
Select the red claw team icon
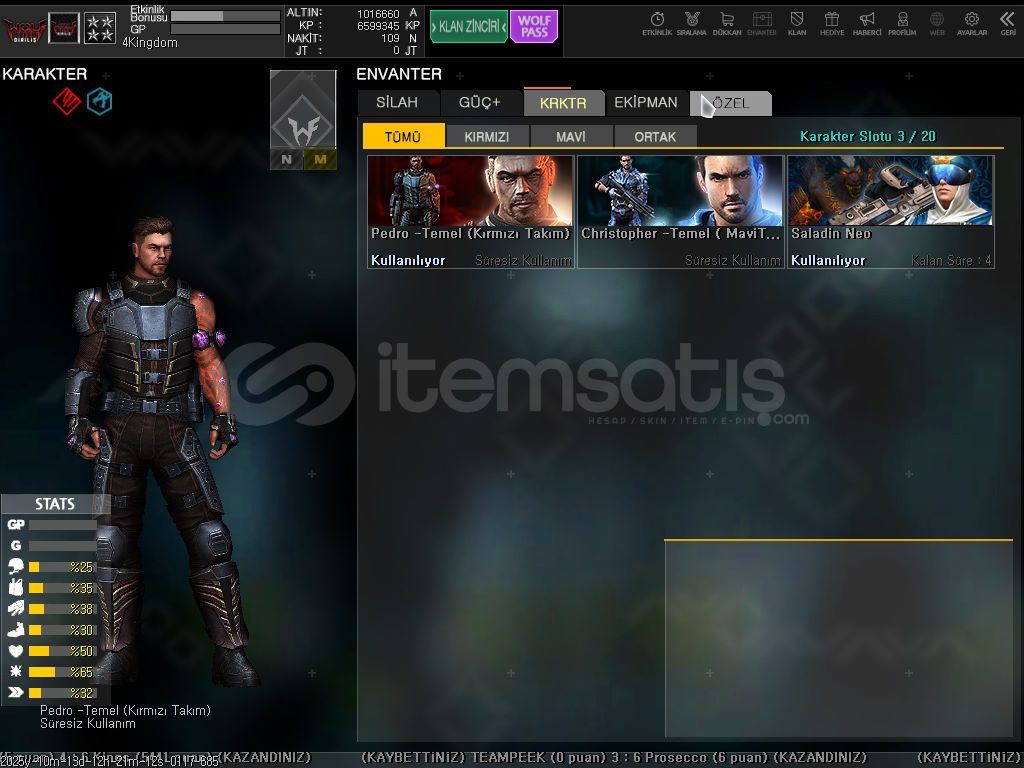67,101
